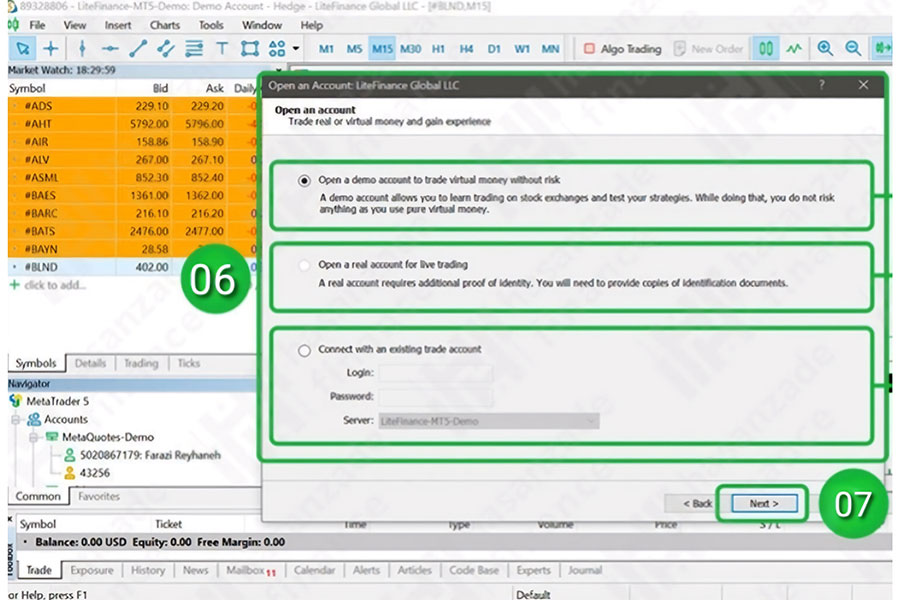Open the Help menu
Viewport: 900px width, 600px height.
(x=312, y=25)
